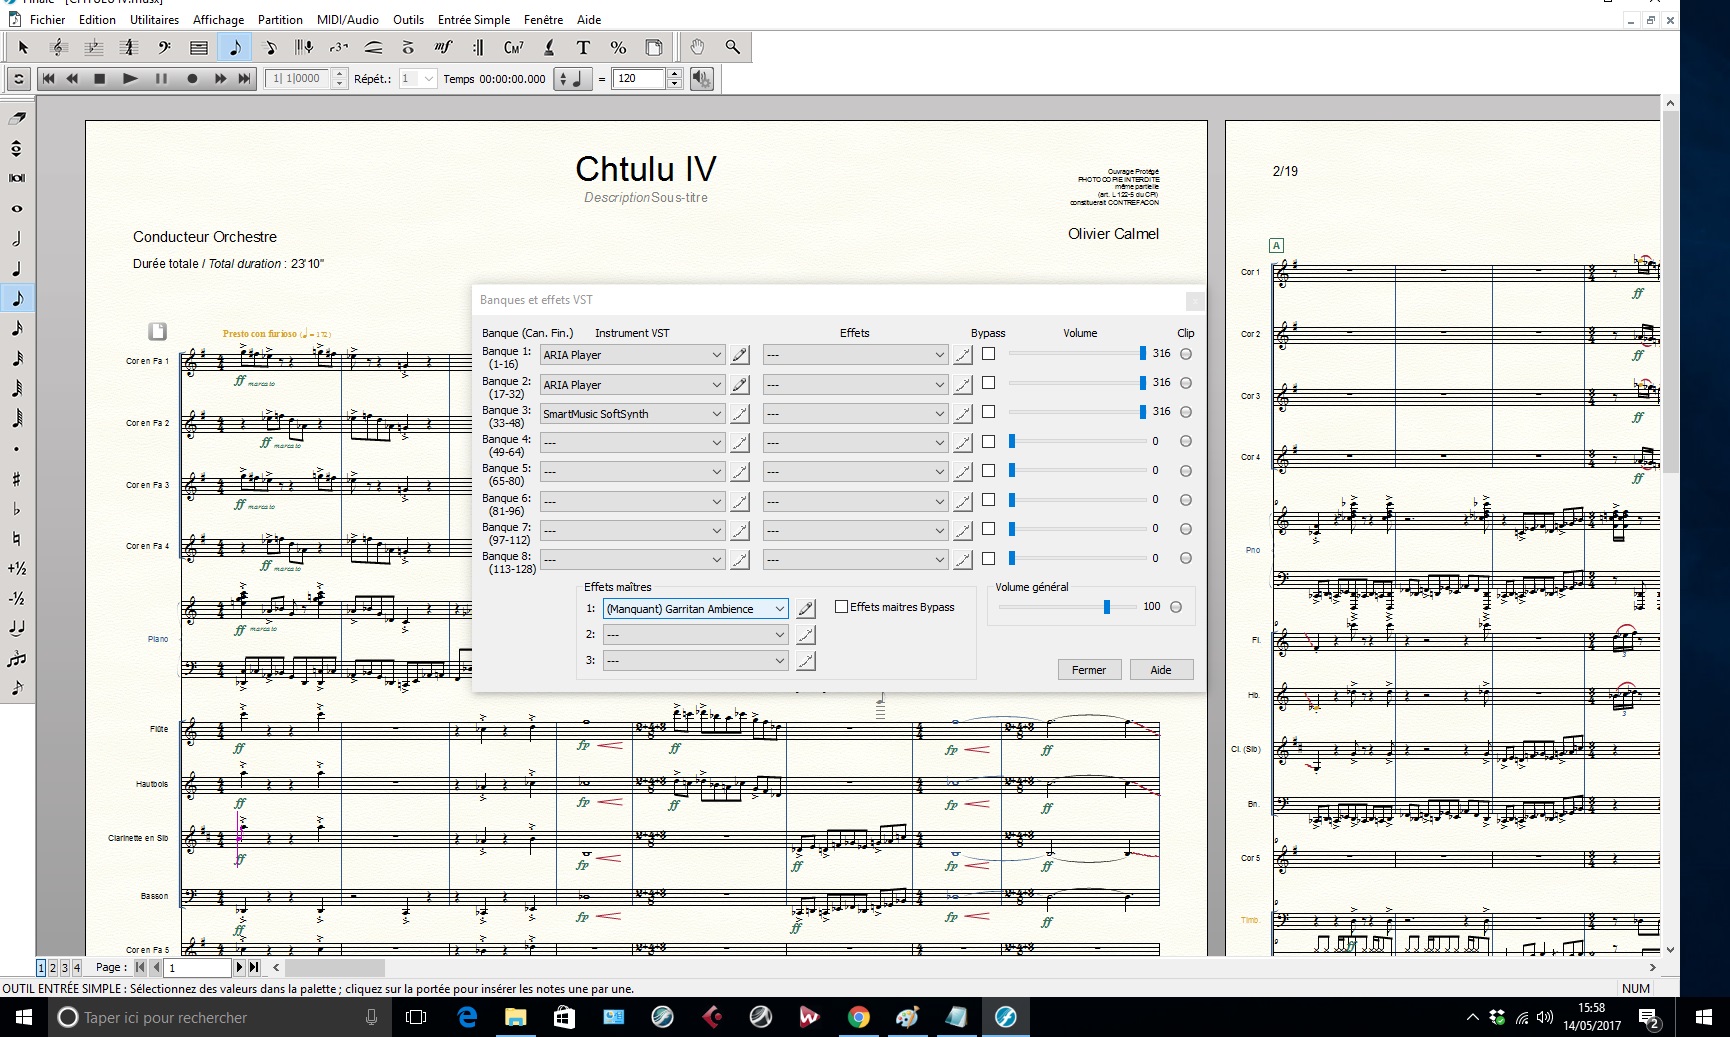Open Banque 8 Effets dropdown
Screen dimensions: 1730x1037
(x=855, y=561)
